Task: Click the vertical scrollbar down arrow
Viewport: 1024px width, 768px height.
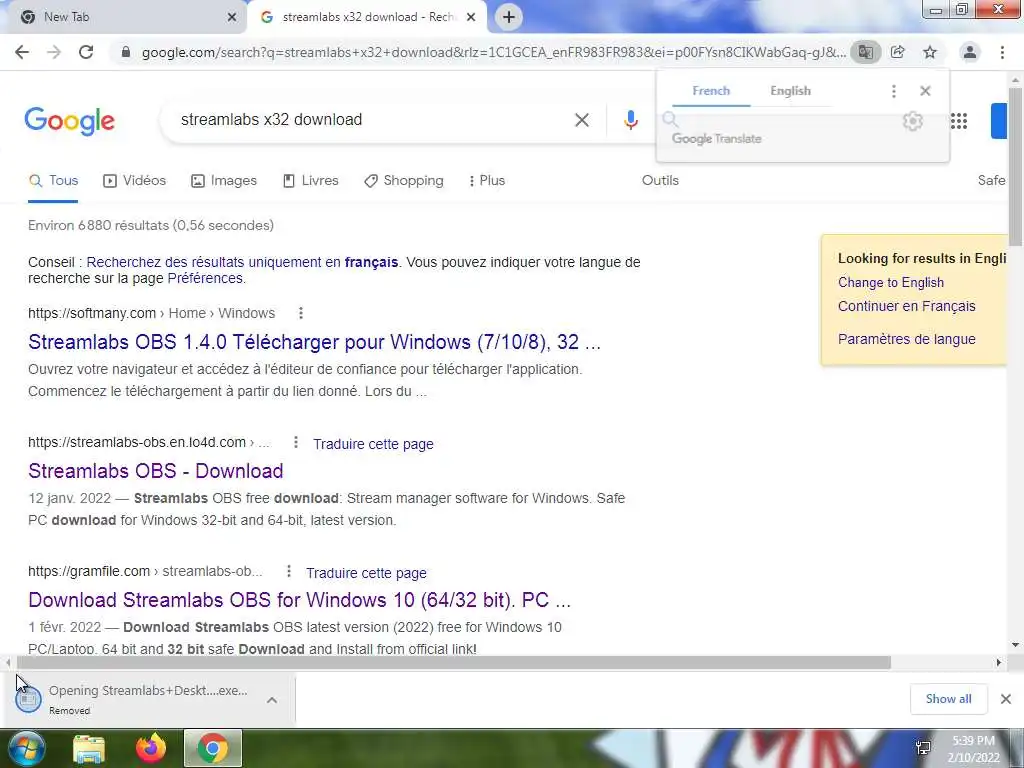Action: point(1016,645)
